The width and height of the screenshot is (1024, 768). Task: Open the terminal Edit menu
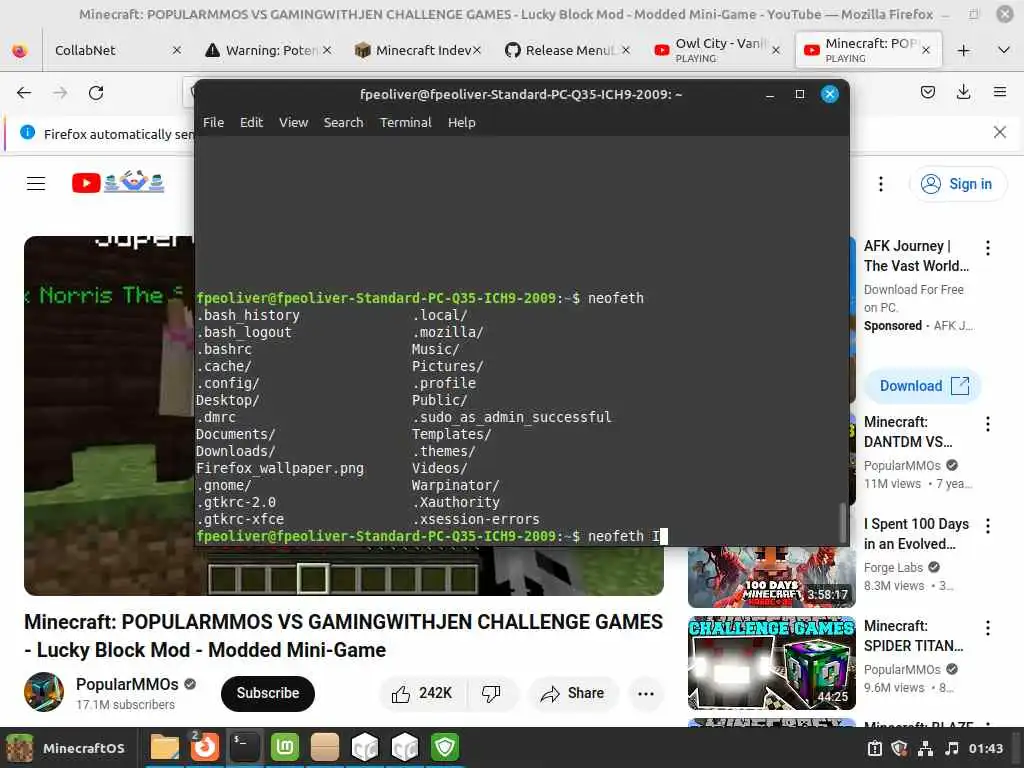pos(251,123)
